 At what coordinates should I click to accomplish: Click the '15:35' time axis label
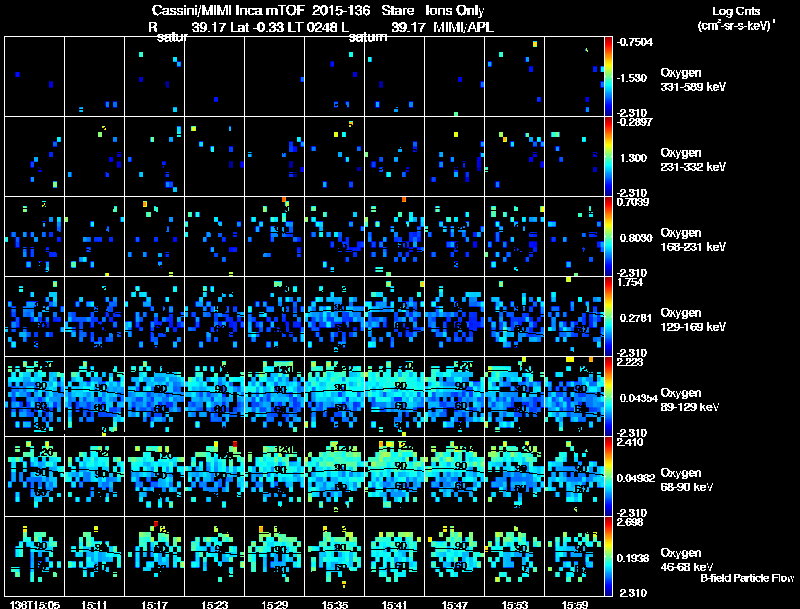(335, 604)
